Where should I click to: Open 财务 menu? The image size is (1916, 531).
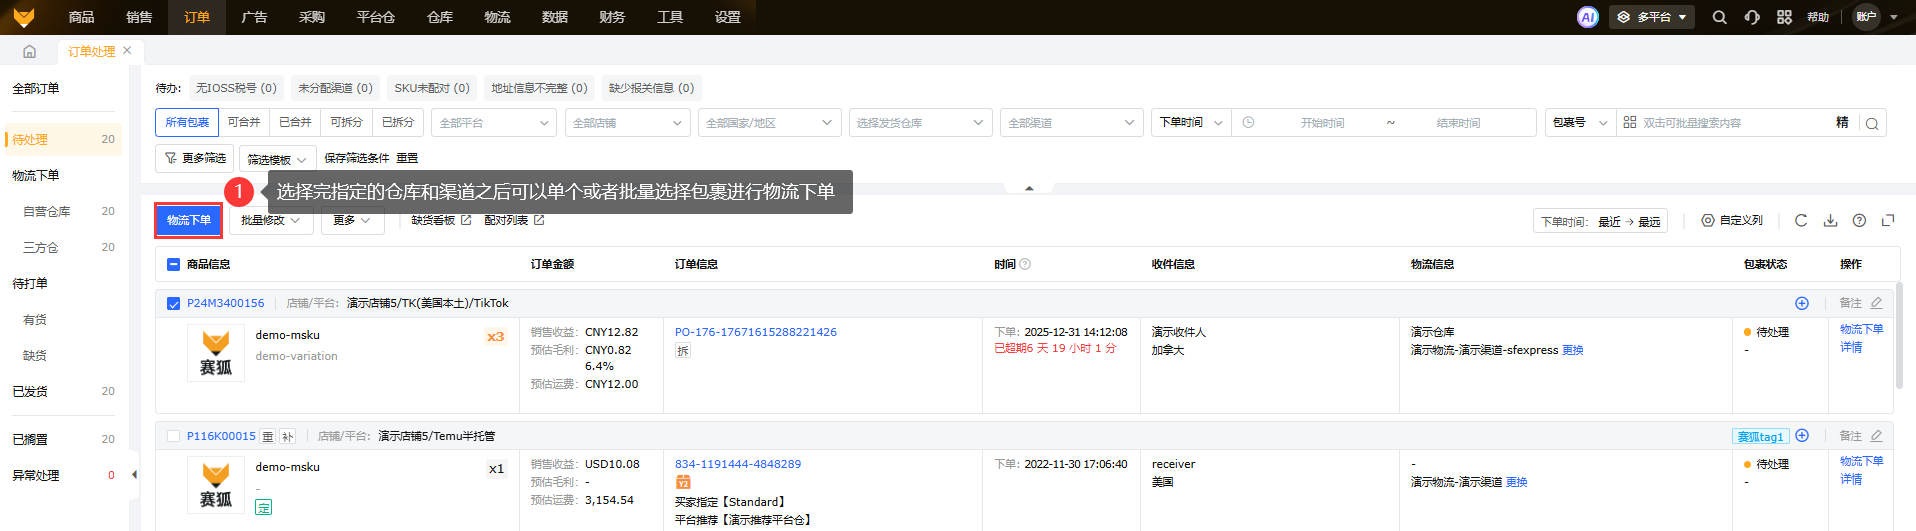click(x=612, y=17)
